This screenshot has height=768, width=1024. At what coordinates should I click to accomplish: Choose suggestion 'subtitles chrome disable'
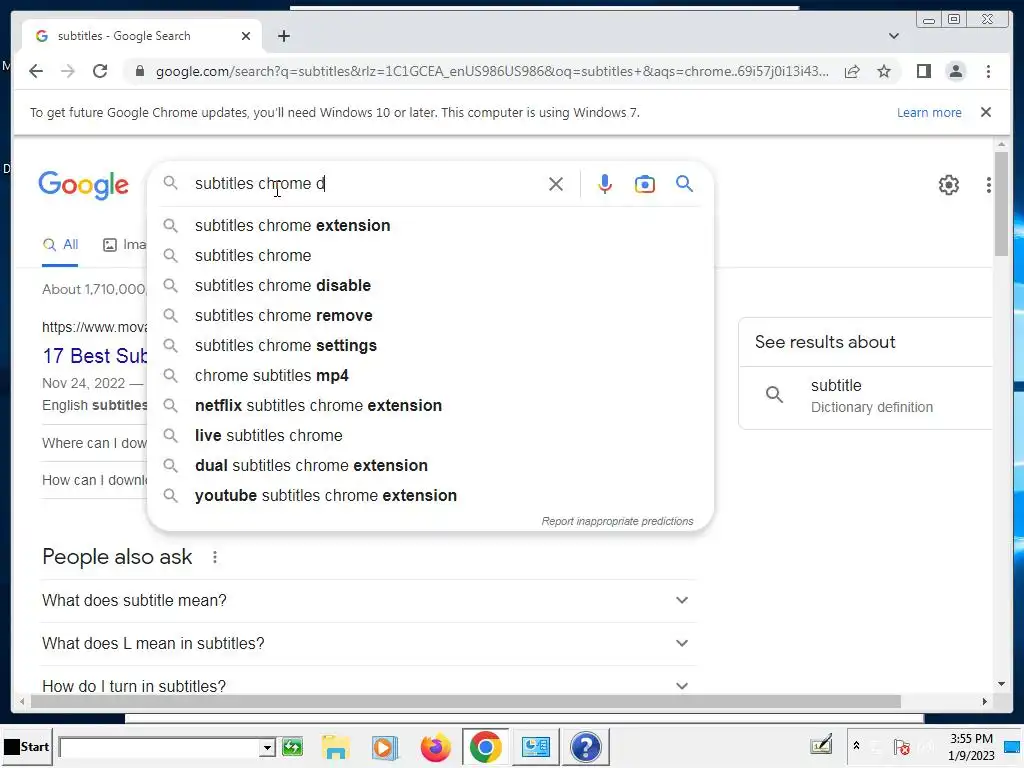[x=431, y=285]
